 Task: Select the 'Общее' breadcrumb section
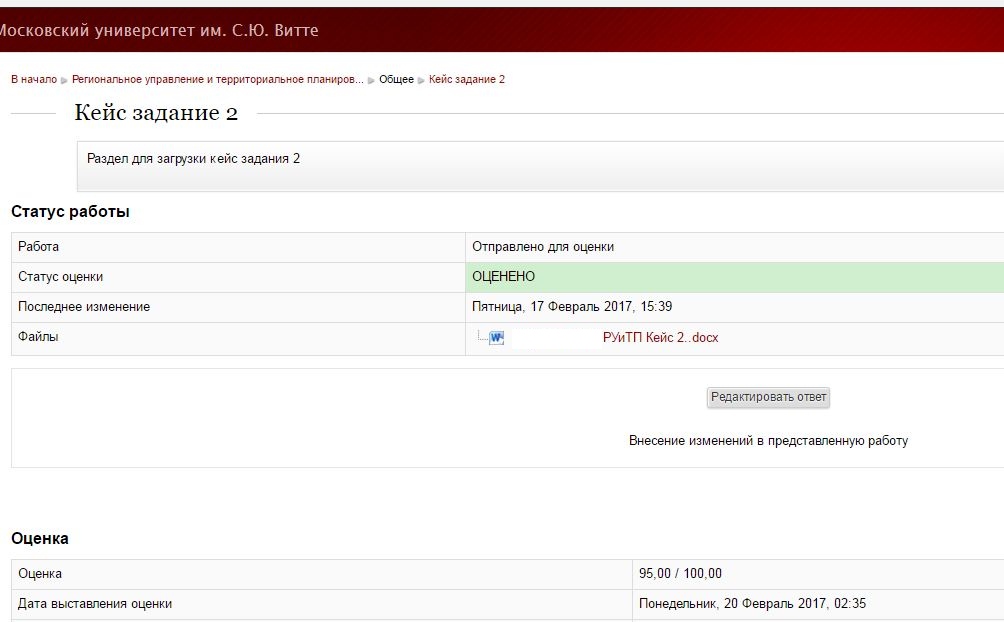click(396, 79)
